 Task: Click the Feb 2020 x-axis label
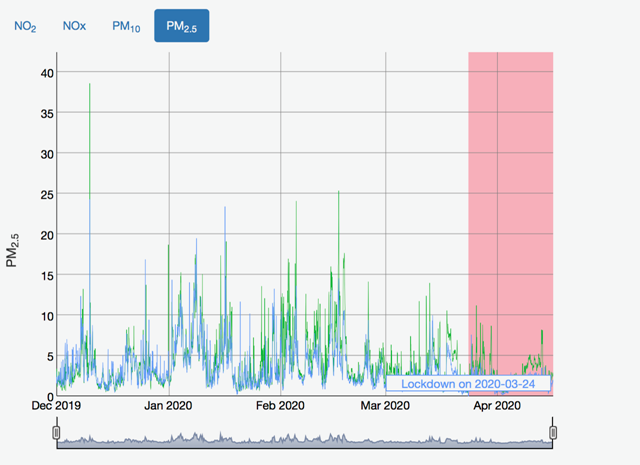click(x=280, y=406)
